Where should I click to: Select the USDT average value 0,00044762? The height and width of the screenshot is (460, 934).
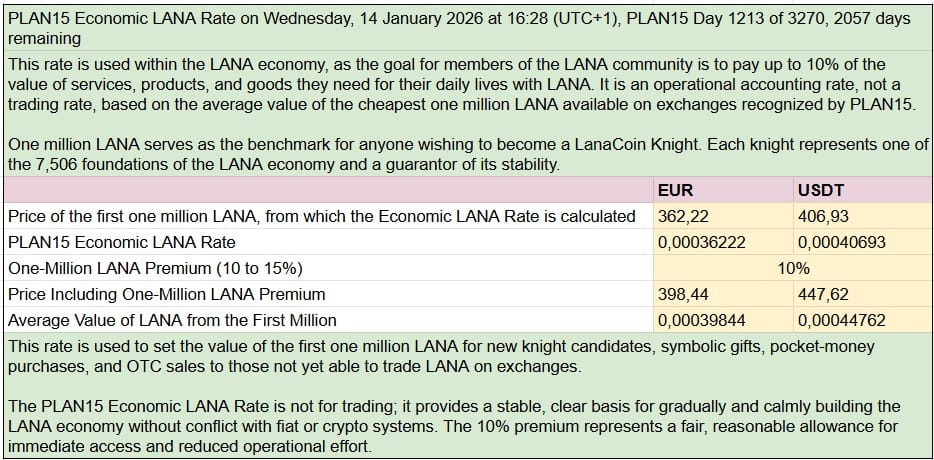[x=862, y=320]
